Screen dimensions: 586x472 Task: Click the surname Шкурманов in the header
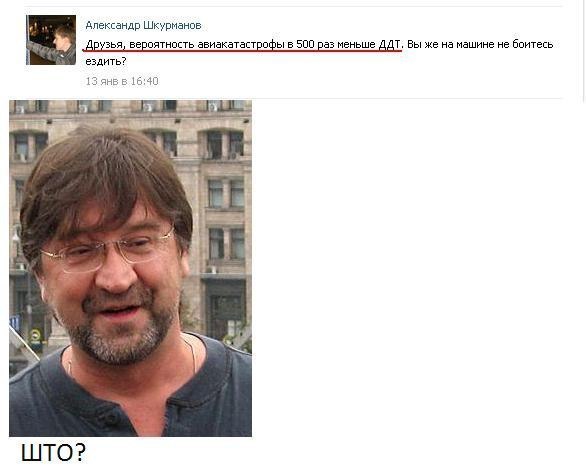(172, 25)
